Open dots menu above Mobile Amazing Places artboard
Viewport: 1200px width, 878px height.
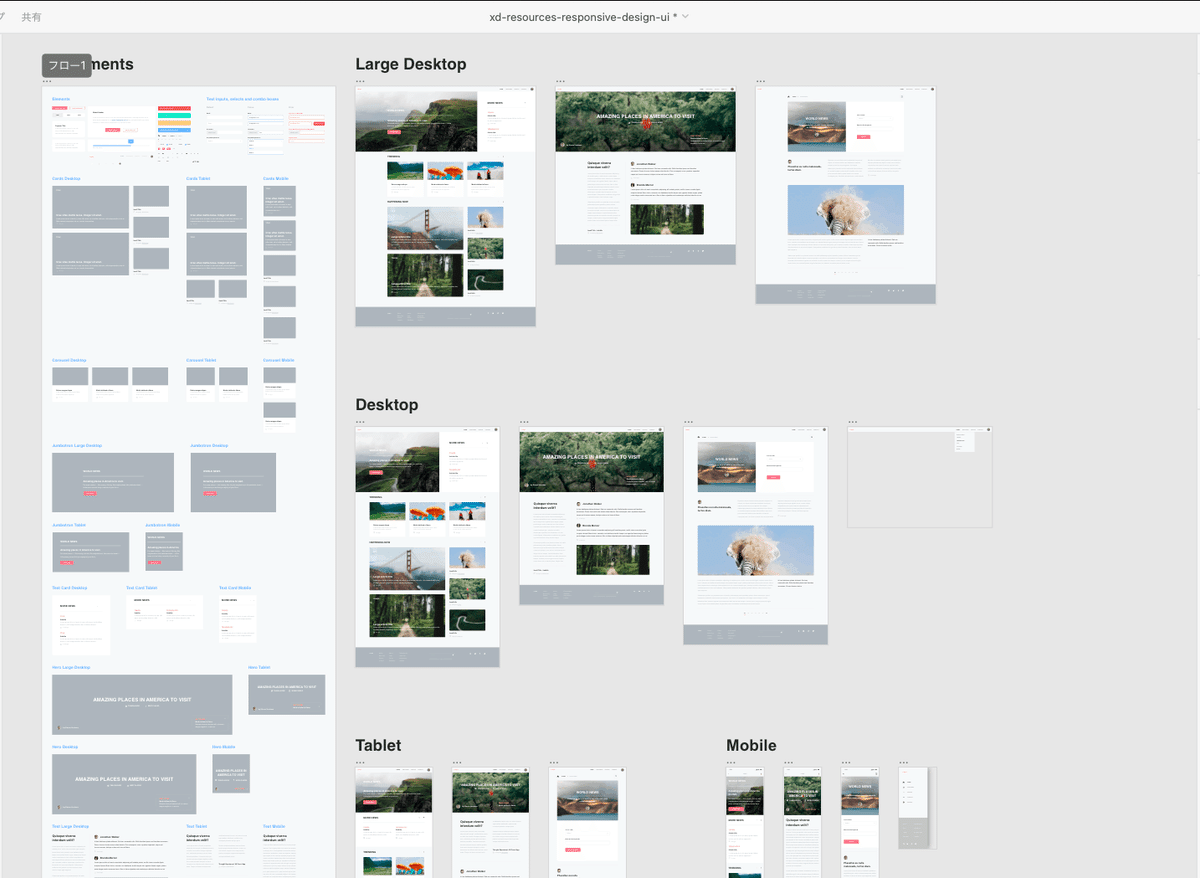788,763
